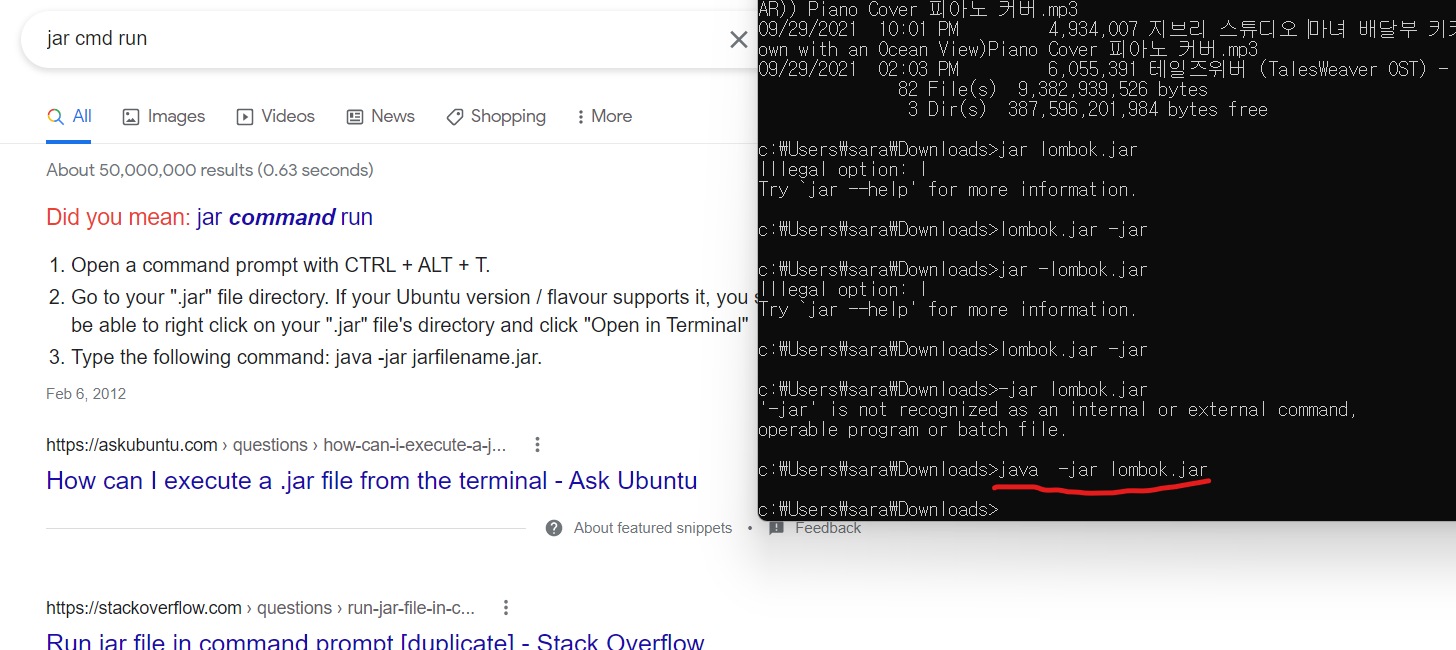Image resolution: width=1456 pixels, height=650 pixels.
Task: Open the options menu for the Stack Overflow result
Action: pyautogui.click(x=506, y=608)
